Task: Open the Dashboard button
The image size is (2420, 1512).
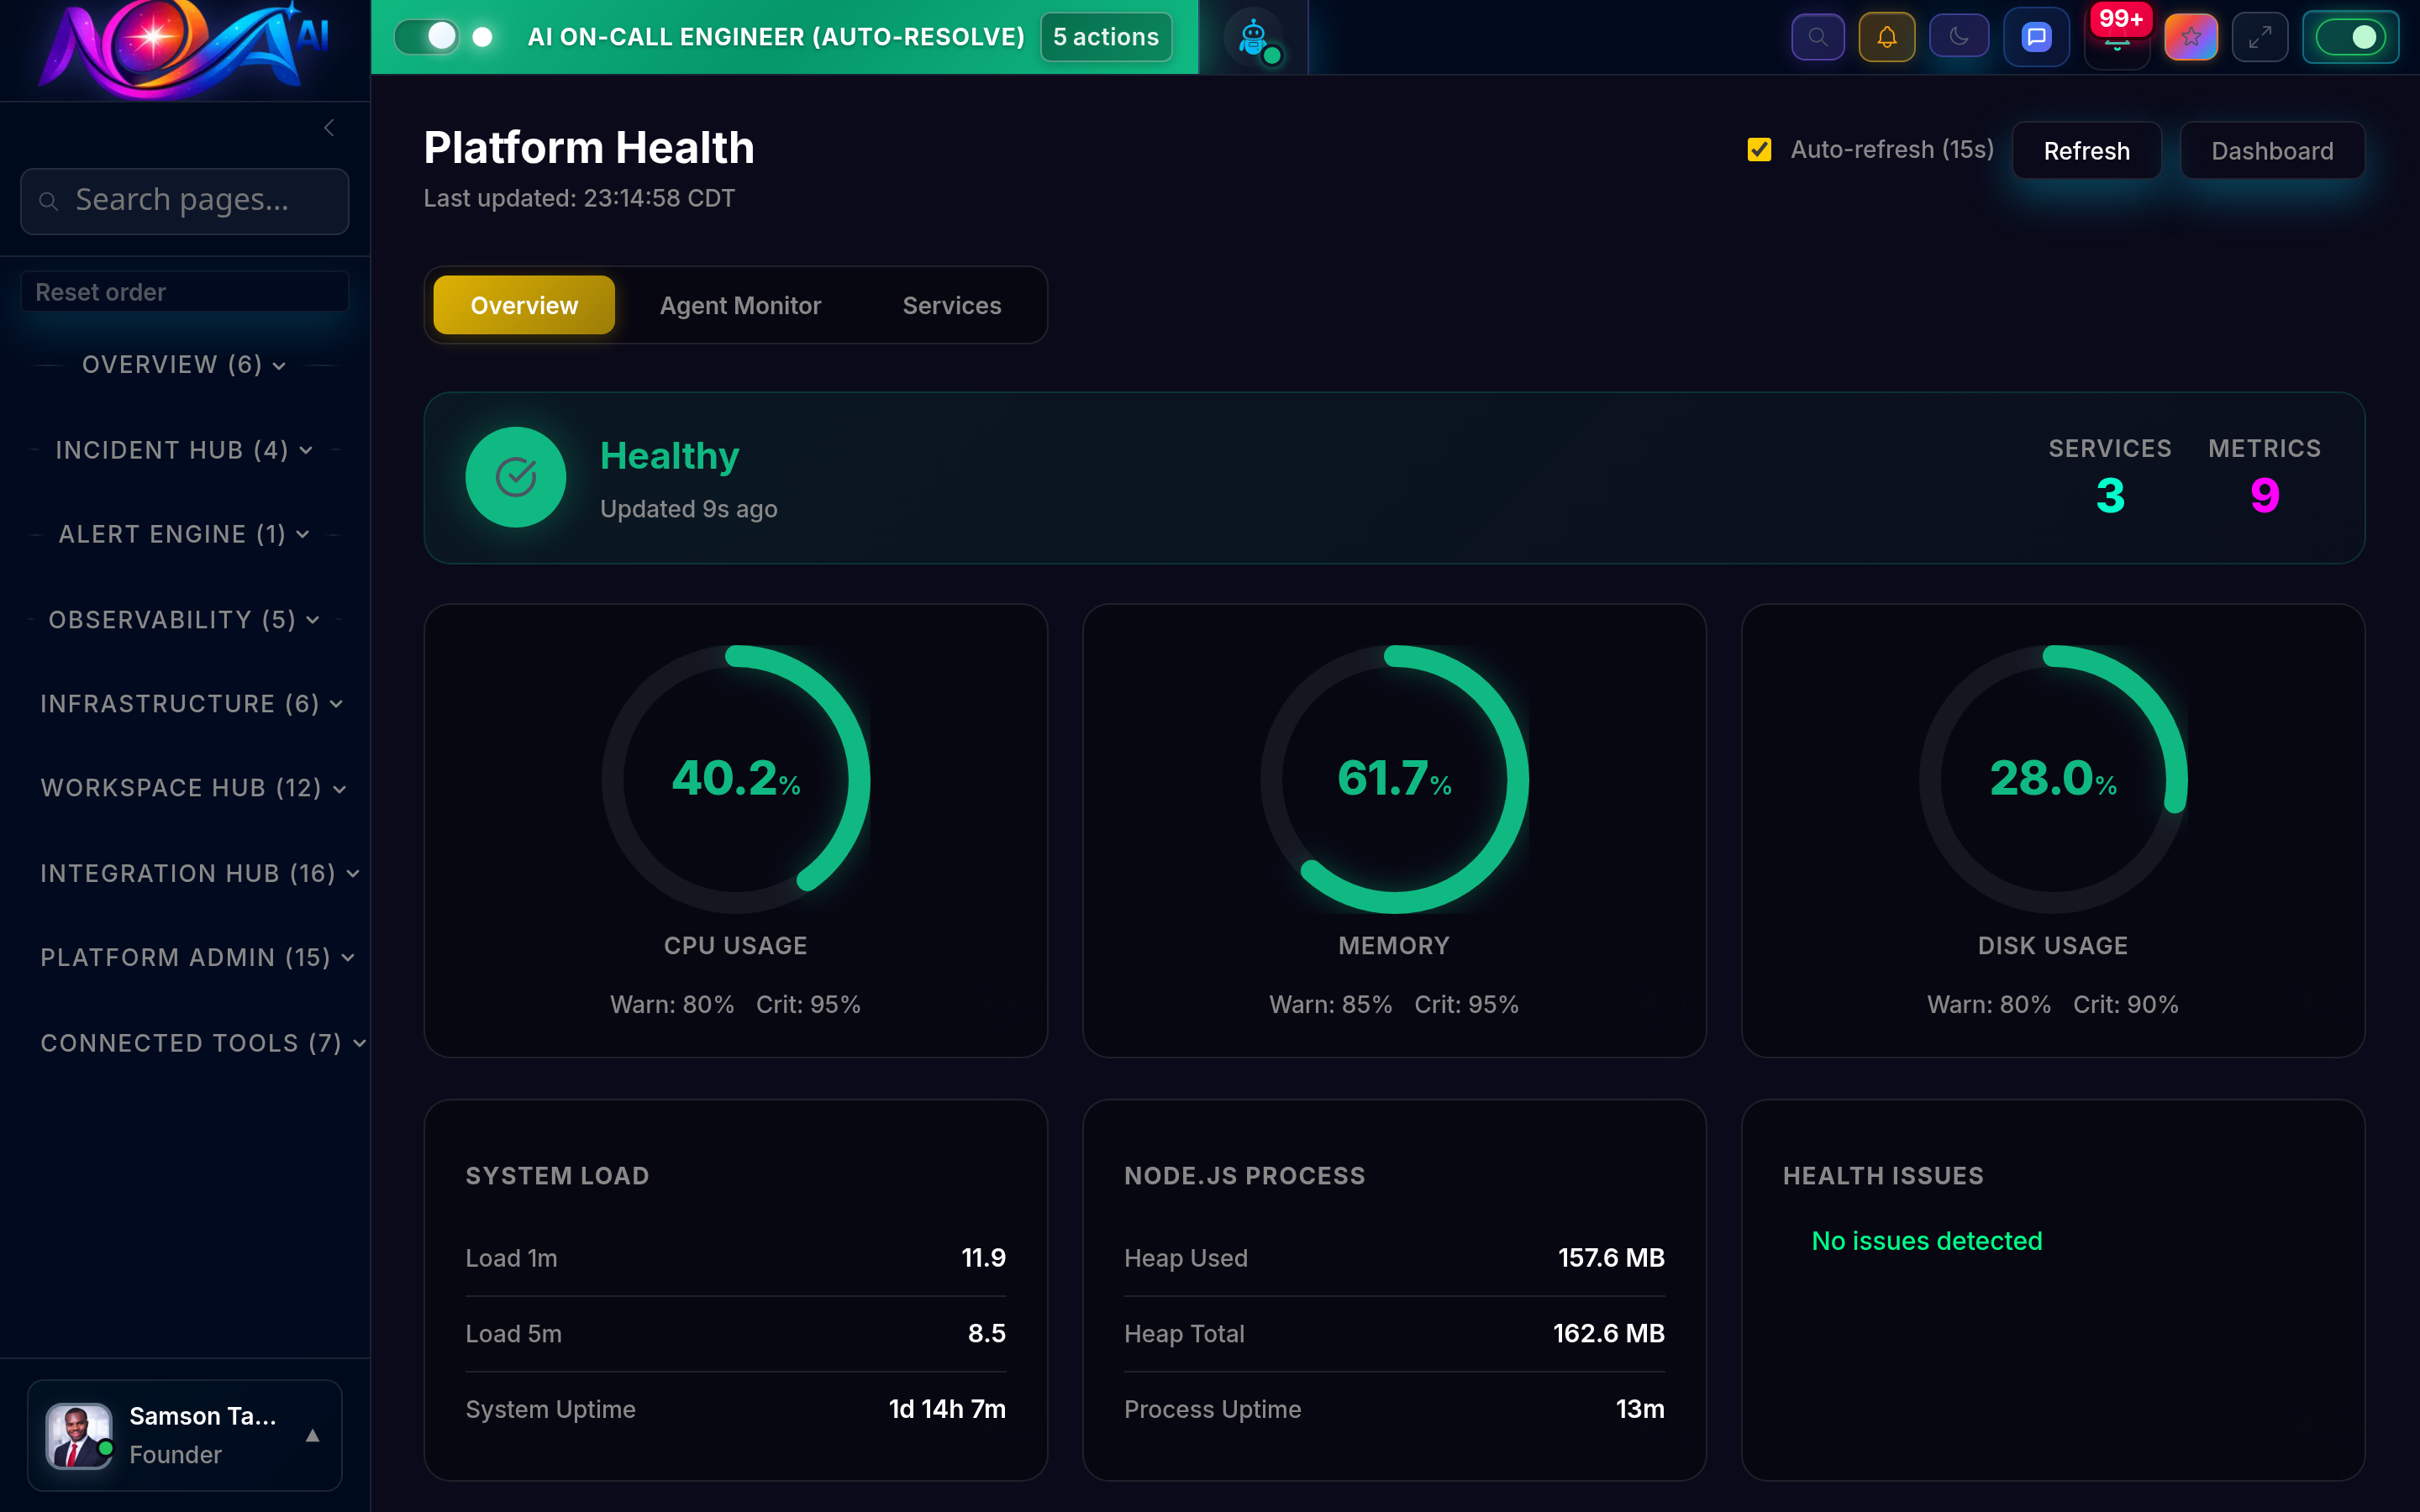Action: 2272,150
